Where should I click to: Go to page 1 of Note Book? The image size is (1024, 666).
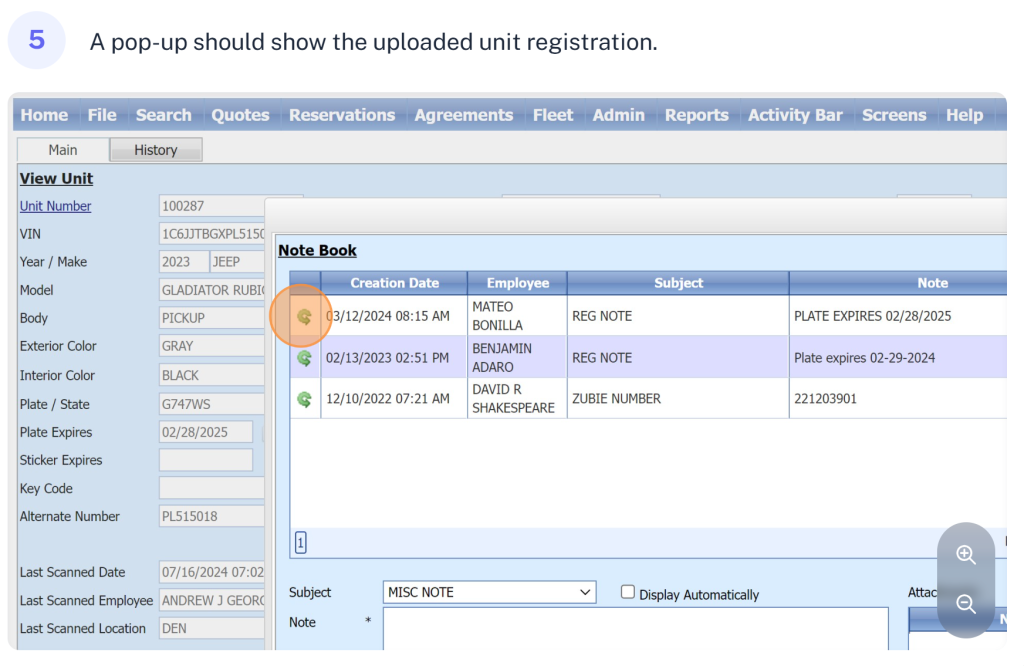pyautogui.click(x=300, y=543)
